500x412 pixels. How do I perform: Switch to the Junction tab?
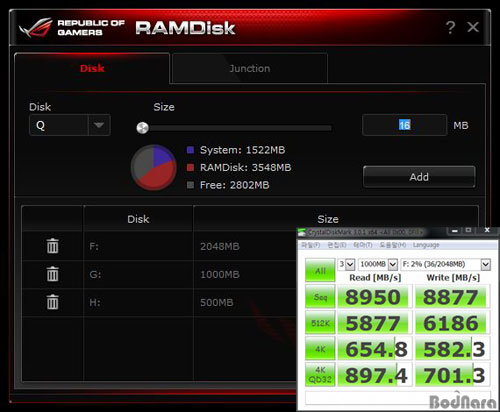click(x=249, y=68)
